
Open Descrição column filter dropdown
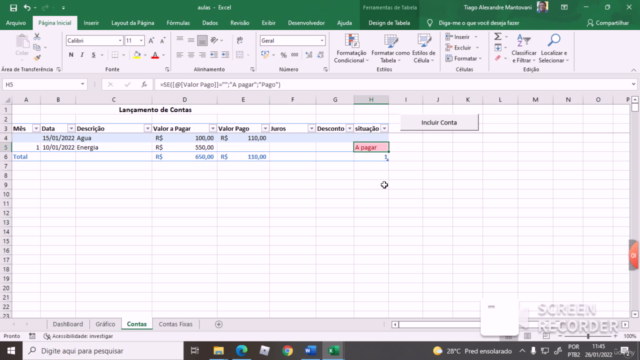(147, 129)
